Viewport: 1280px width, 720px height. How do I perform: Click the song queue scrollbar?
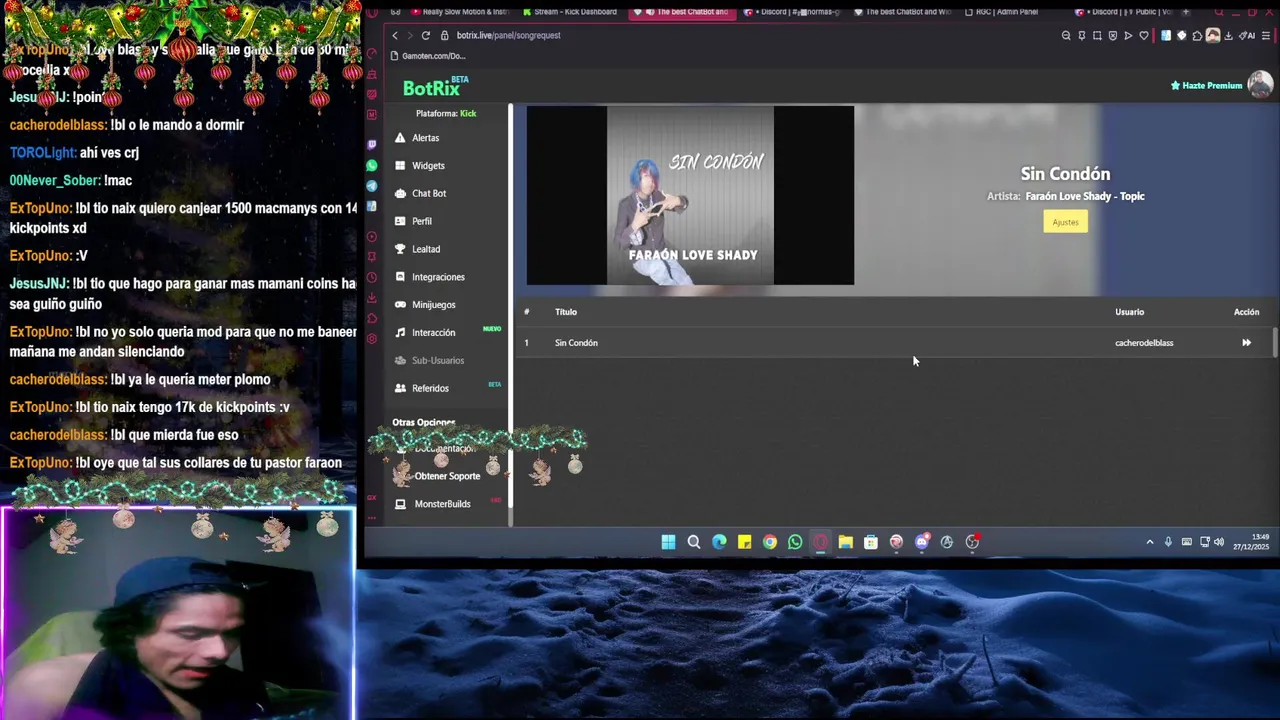[1275, 342]
